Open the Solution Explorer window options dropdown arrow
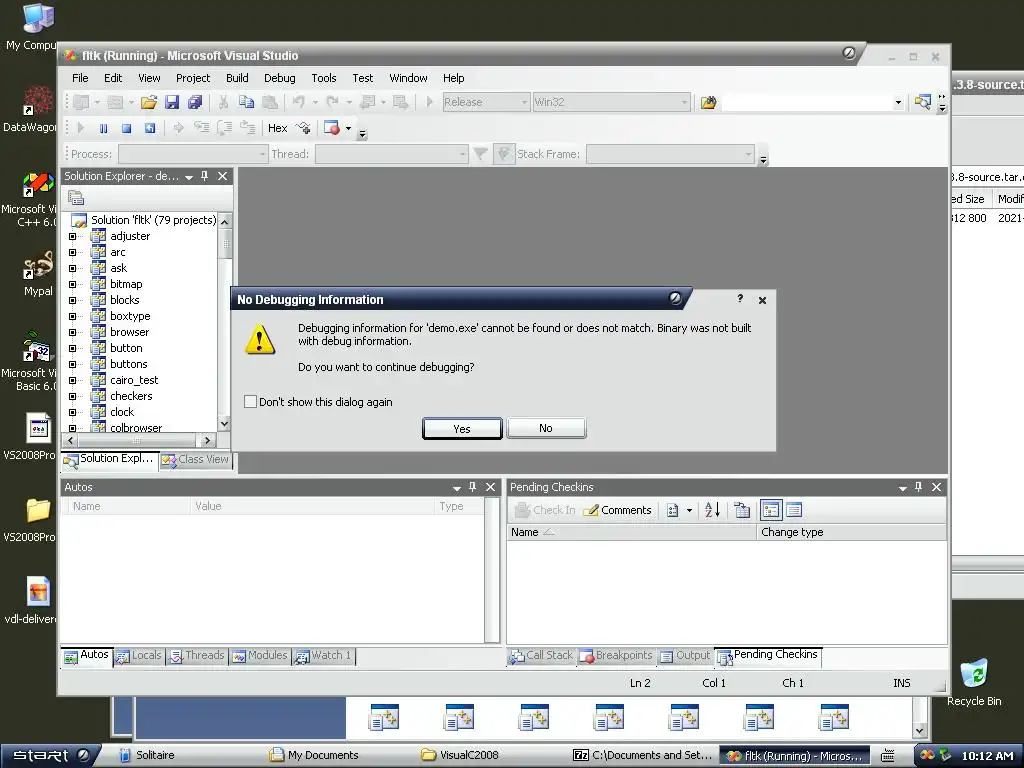The image size is (1024, 768). (189, 177)
